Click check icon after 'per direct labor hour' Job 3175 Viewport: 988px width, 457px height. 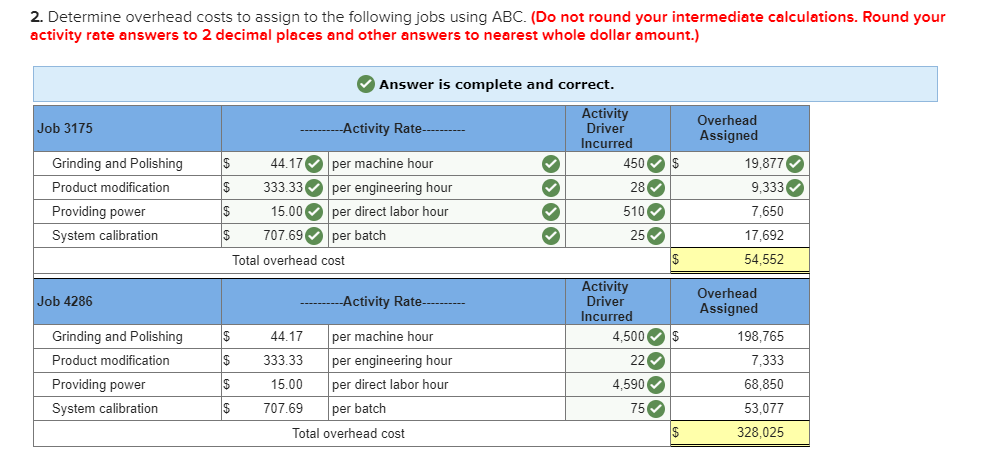(551, 212)
